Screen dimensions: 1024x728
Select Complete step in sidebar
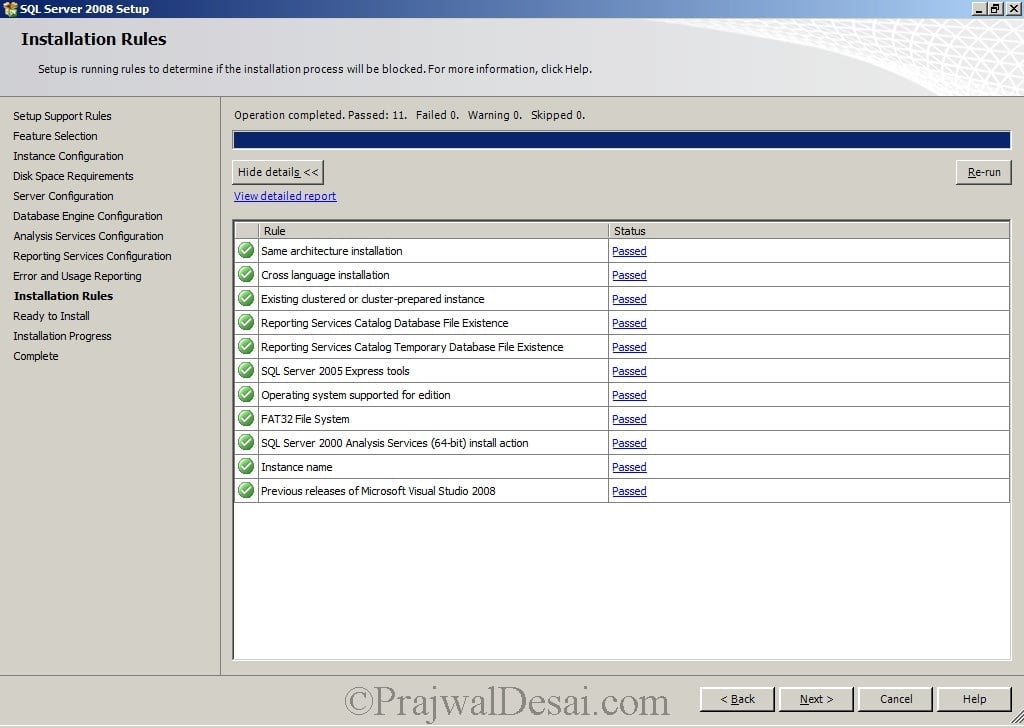click(35, 356)
